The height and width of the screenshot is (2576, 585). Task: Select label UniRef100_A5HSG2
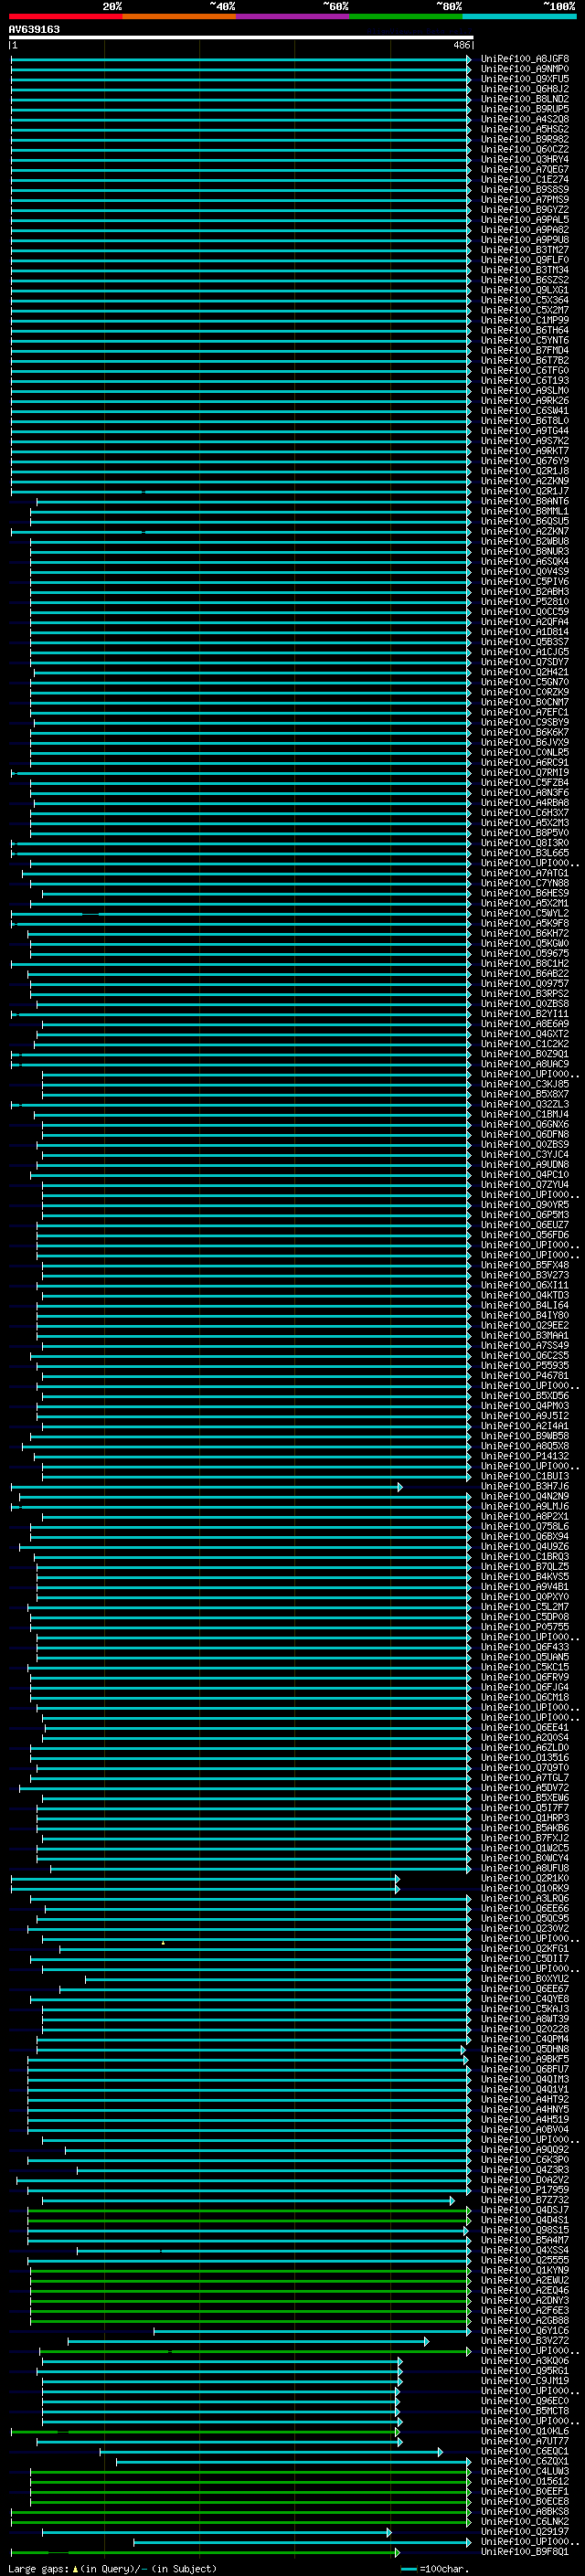[x=525, y=129]
